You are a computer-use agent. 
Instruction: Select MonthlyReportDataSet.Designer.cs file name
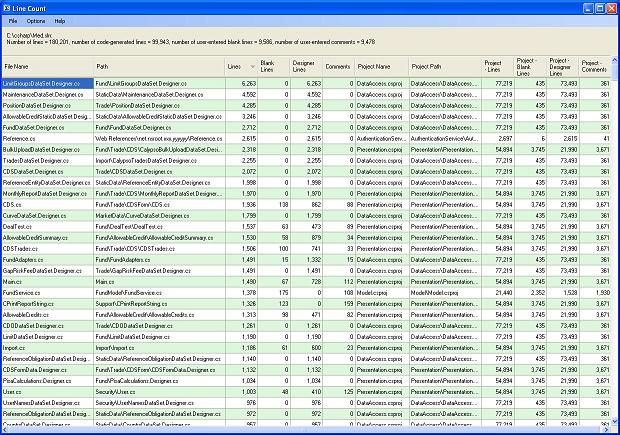(x=45, y=194)
